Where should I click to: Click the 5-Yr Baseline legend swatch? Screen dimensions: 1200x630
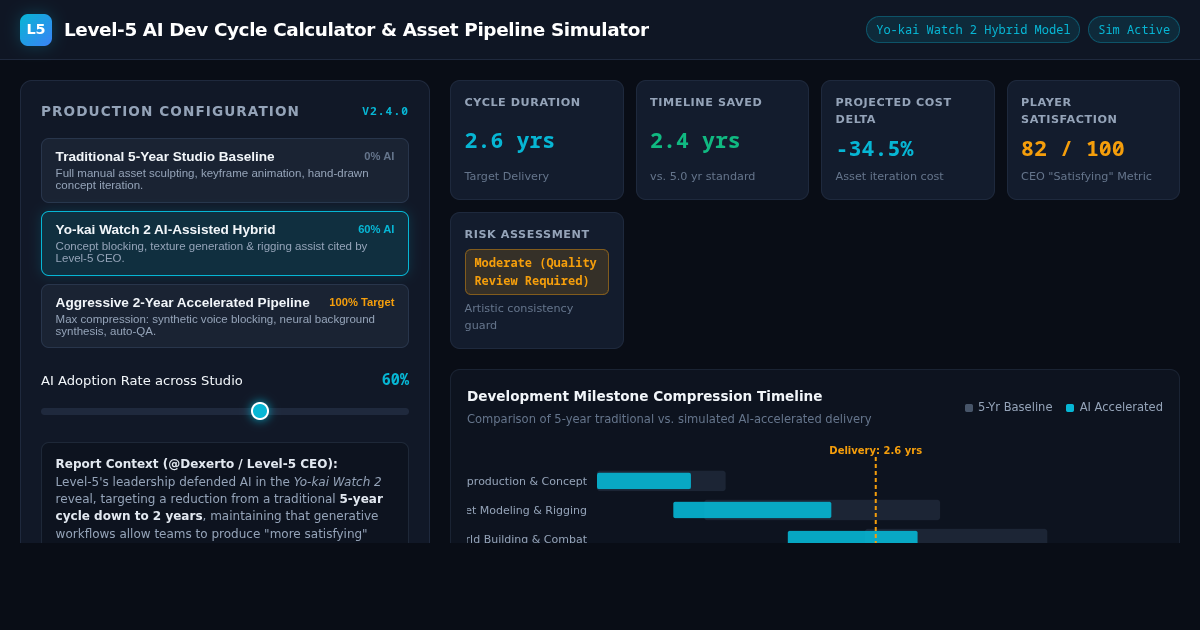click(x=969, y=408)
